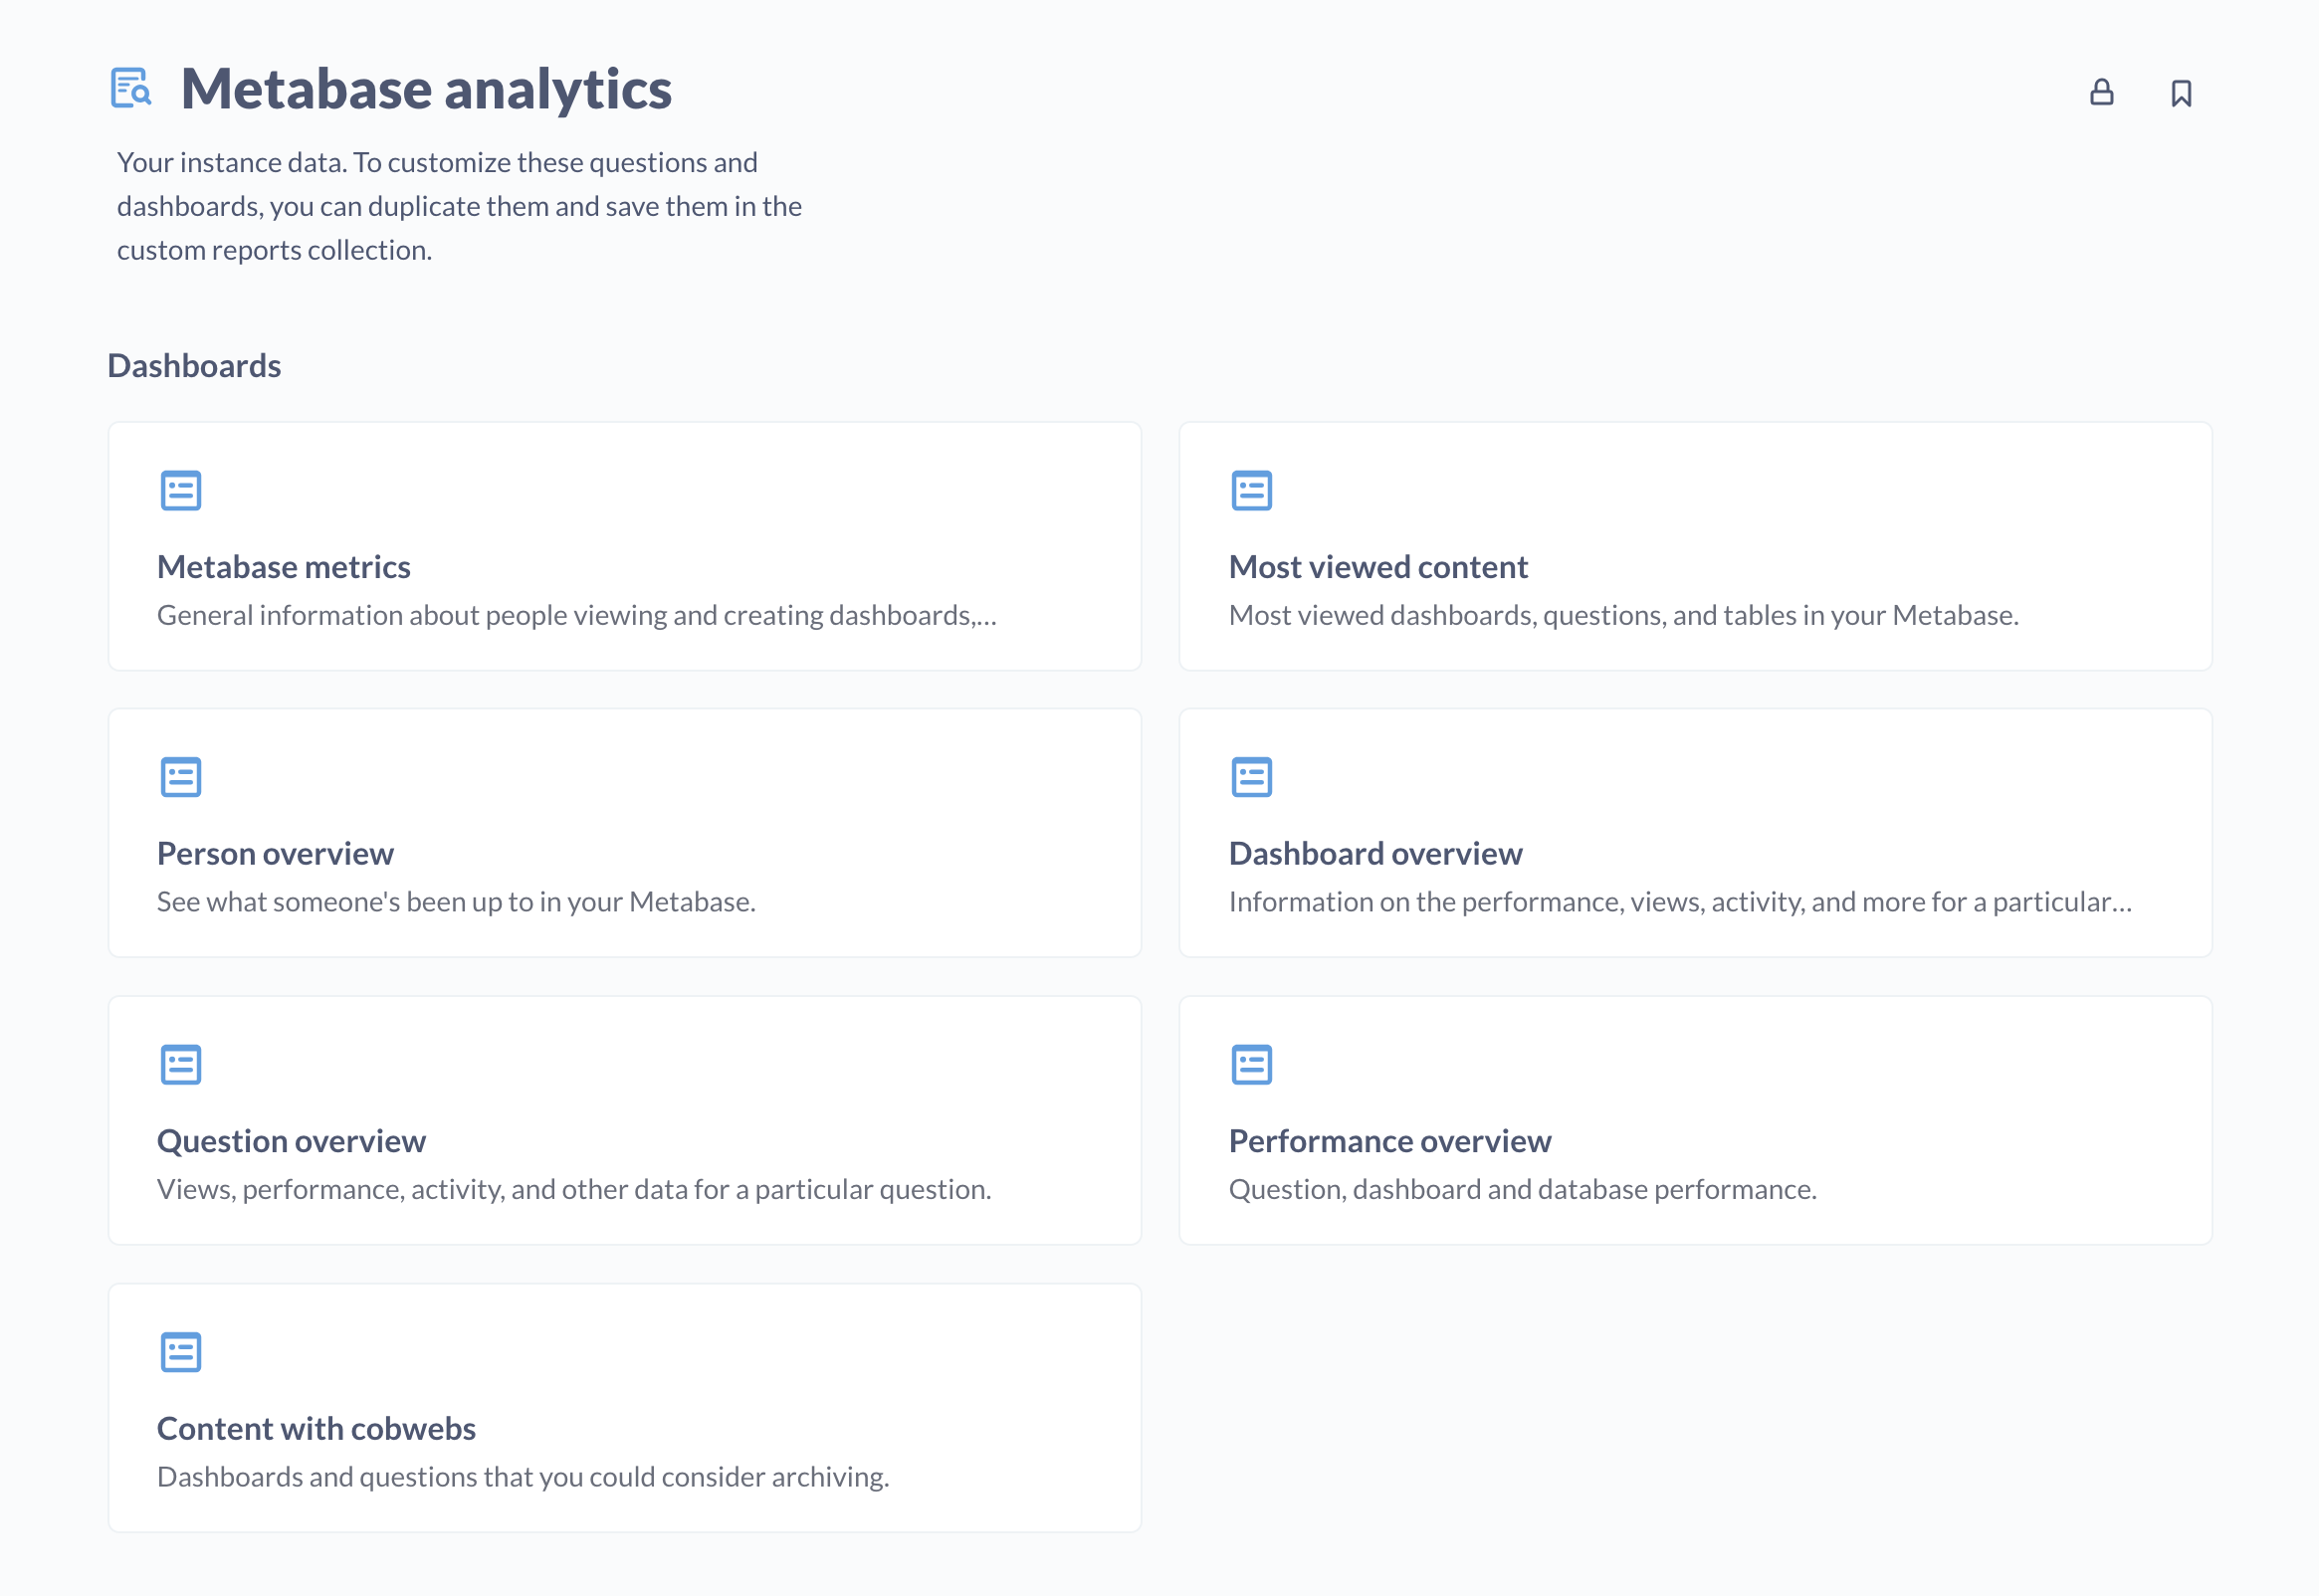Click the Person overview dashboard icon
This screenshot has width=2319, height=1596.
point(181,777)
